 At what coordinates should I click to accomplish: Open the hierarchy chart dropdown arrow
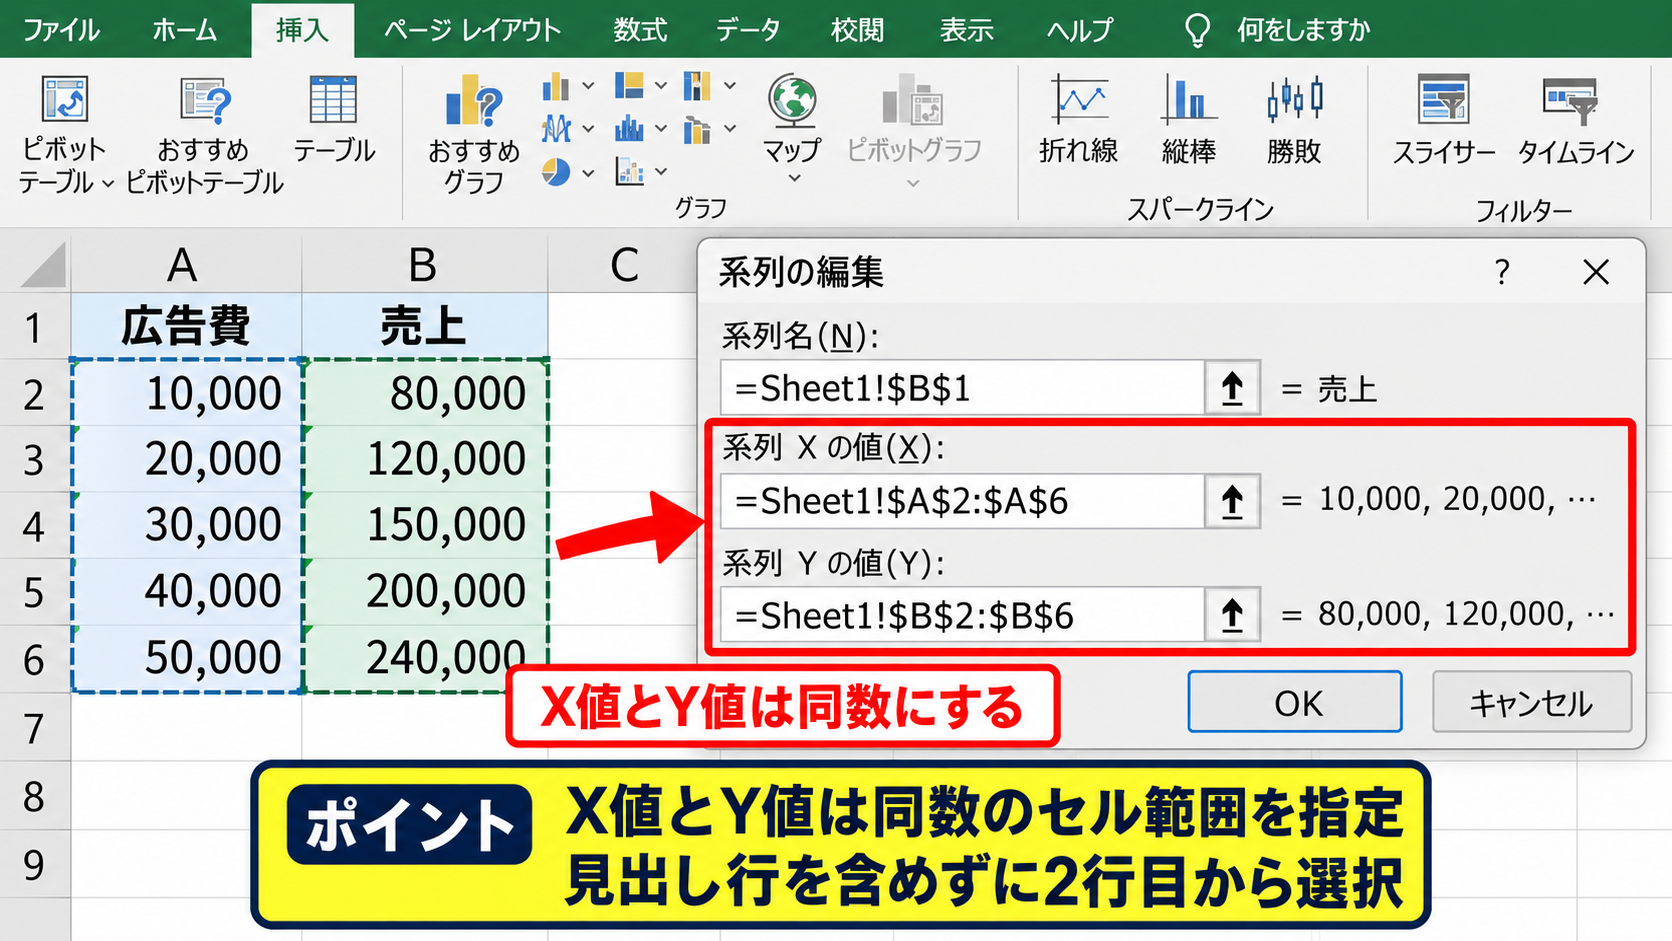tap(661, 87)
